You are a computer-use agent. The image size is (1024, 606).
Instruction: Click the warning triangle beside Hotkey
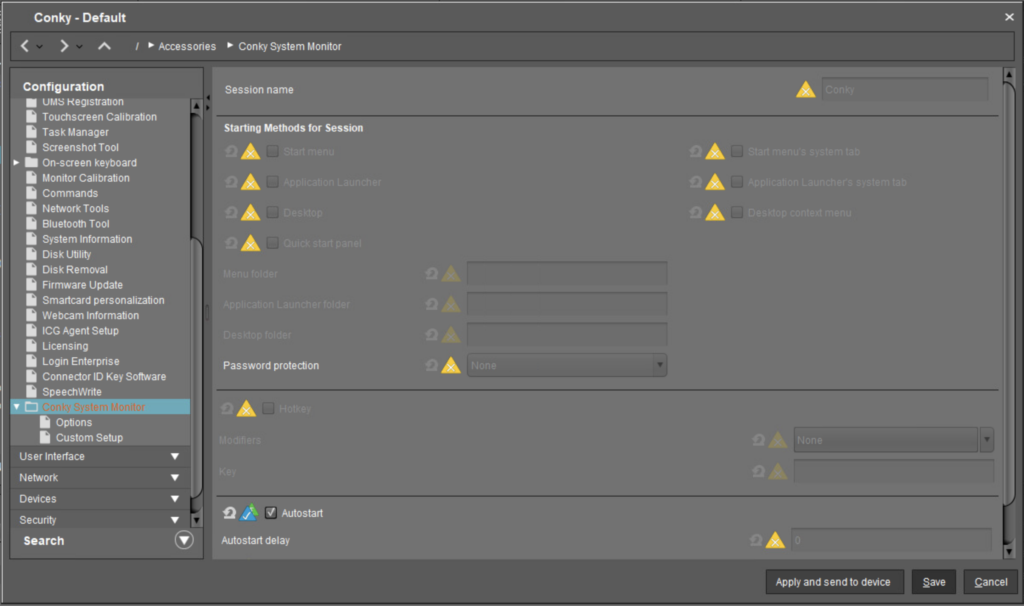[x=246, y=409]
